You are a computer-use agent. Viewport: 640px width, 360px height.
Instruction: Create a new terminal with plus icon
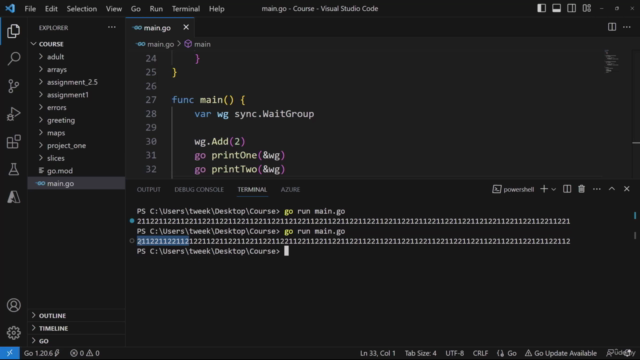(x=544, y=189)
